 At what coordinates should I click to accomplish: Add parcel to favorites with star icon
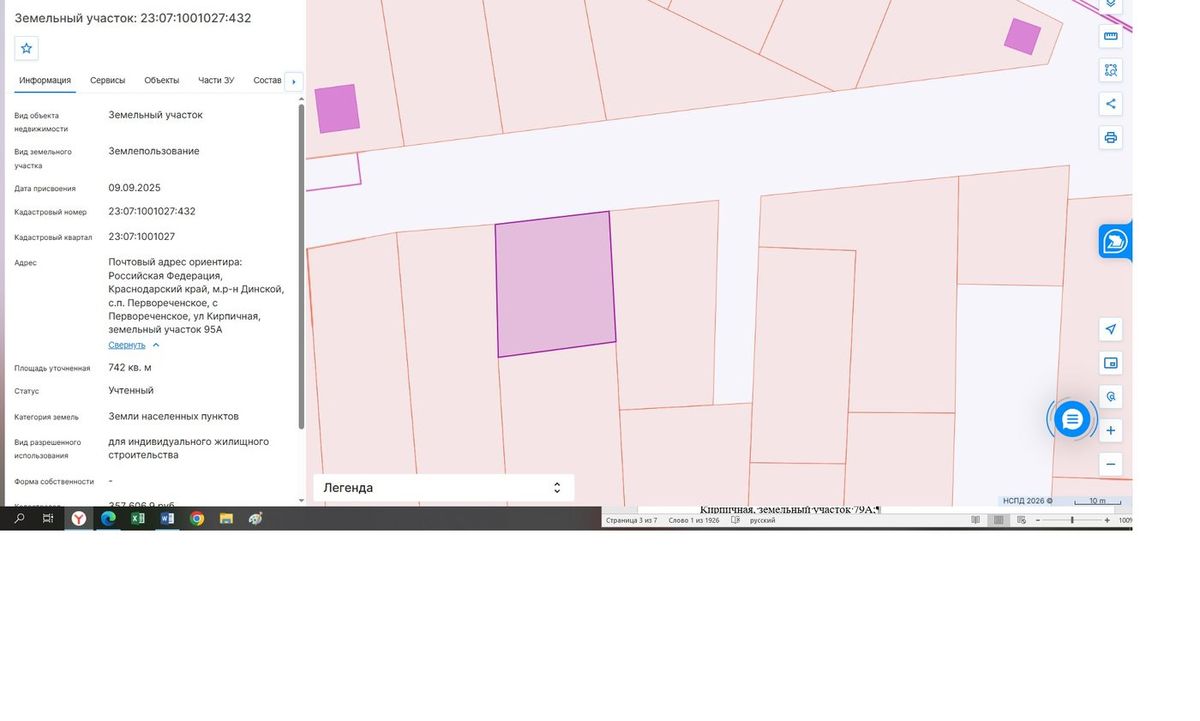(x=27, y=48)
